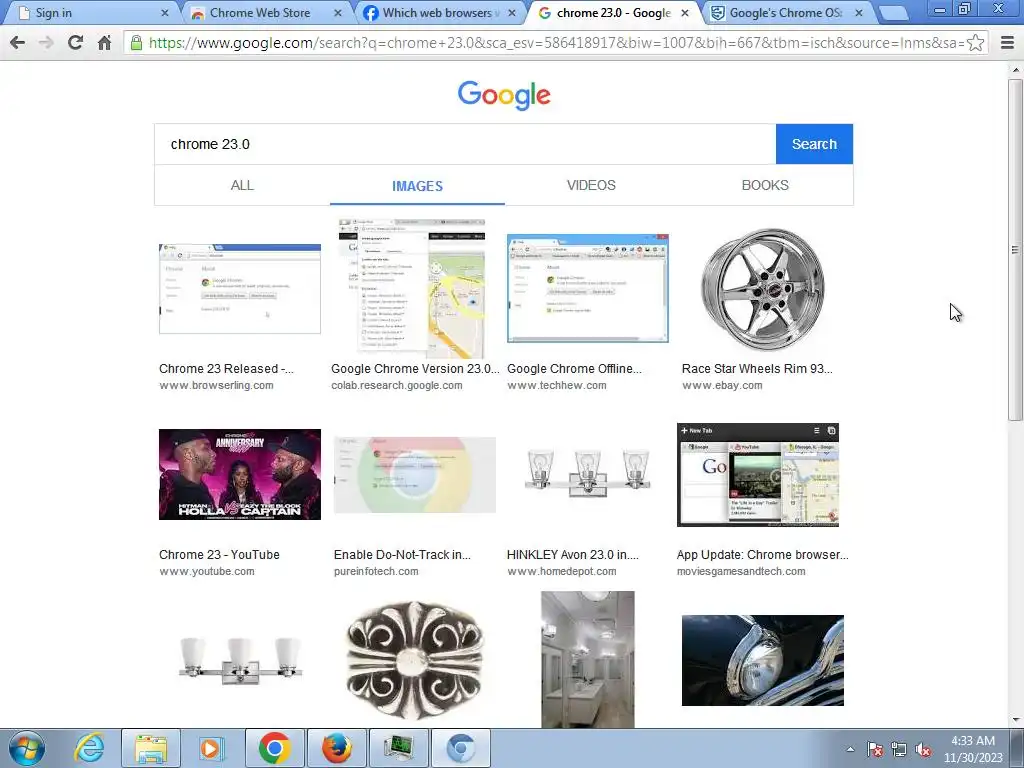The image size is (1024, 768).
Task: Click www.techhew.com source link
Action: click(556, 385)
